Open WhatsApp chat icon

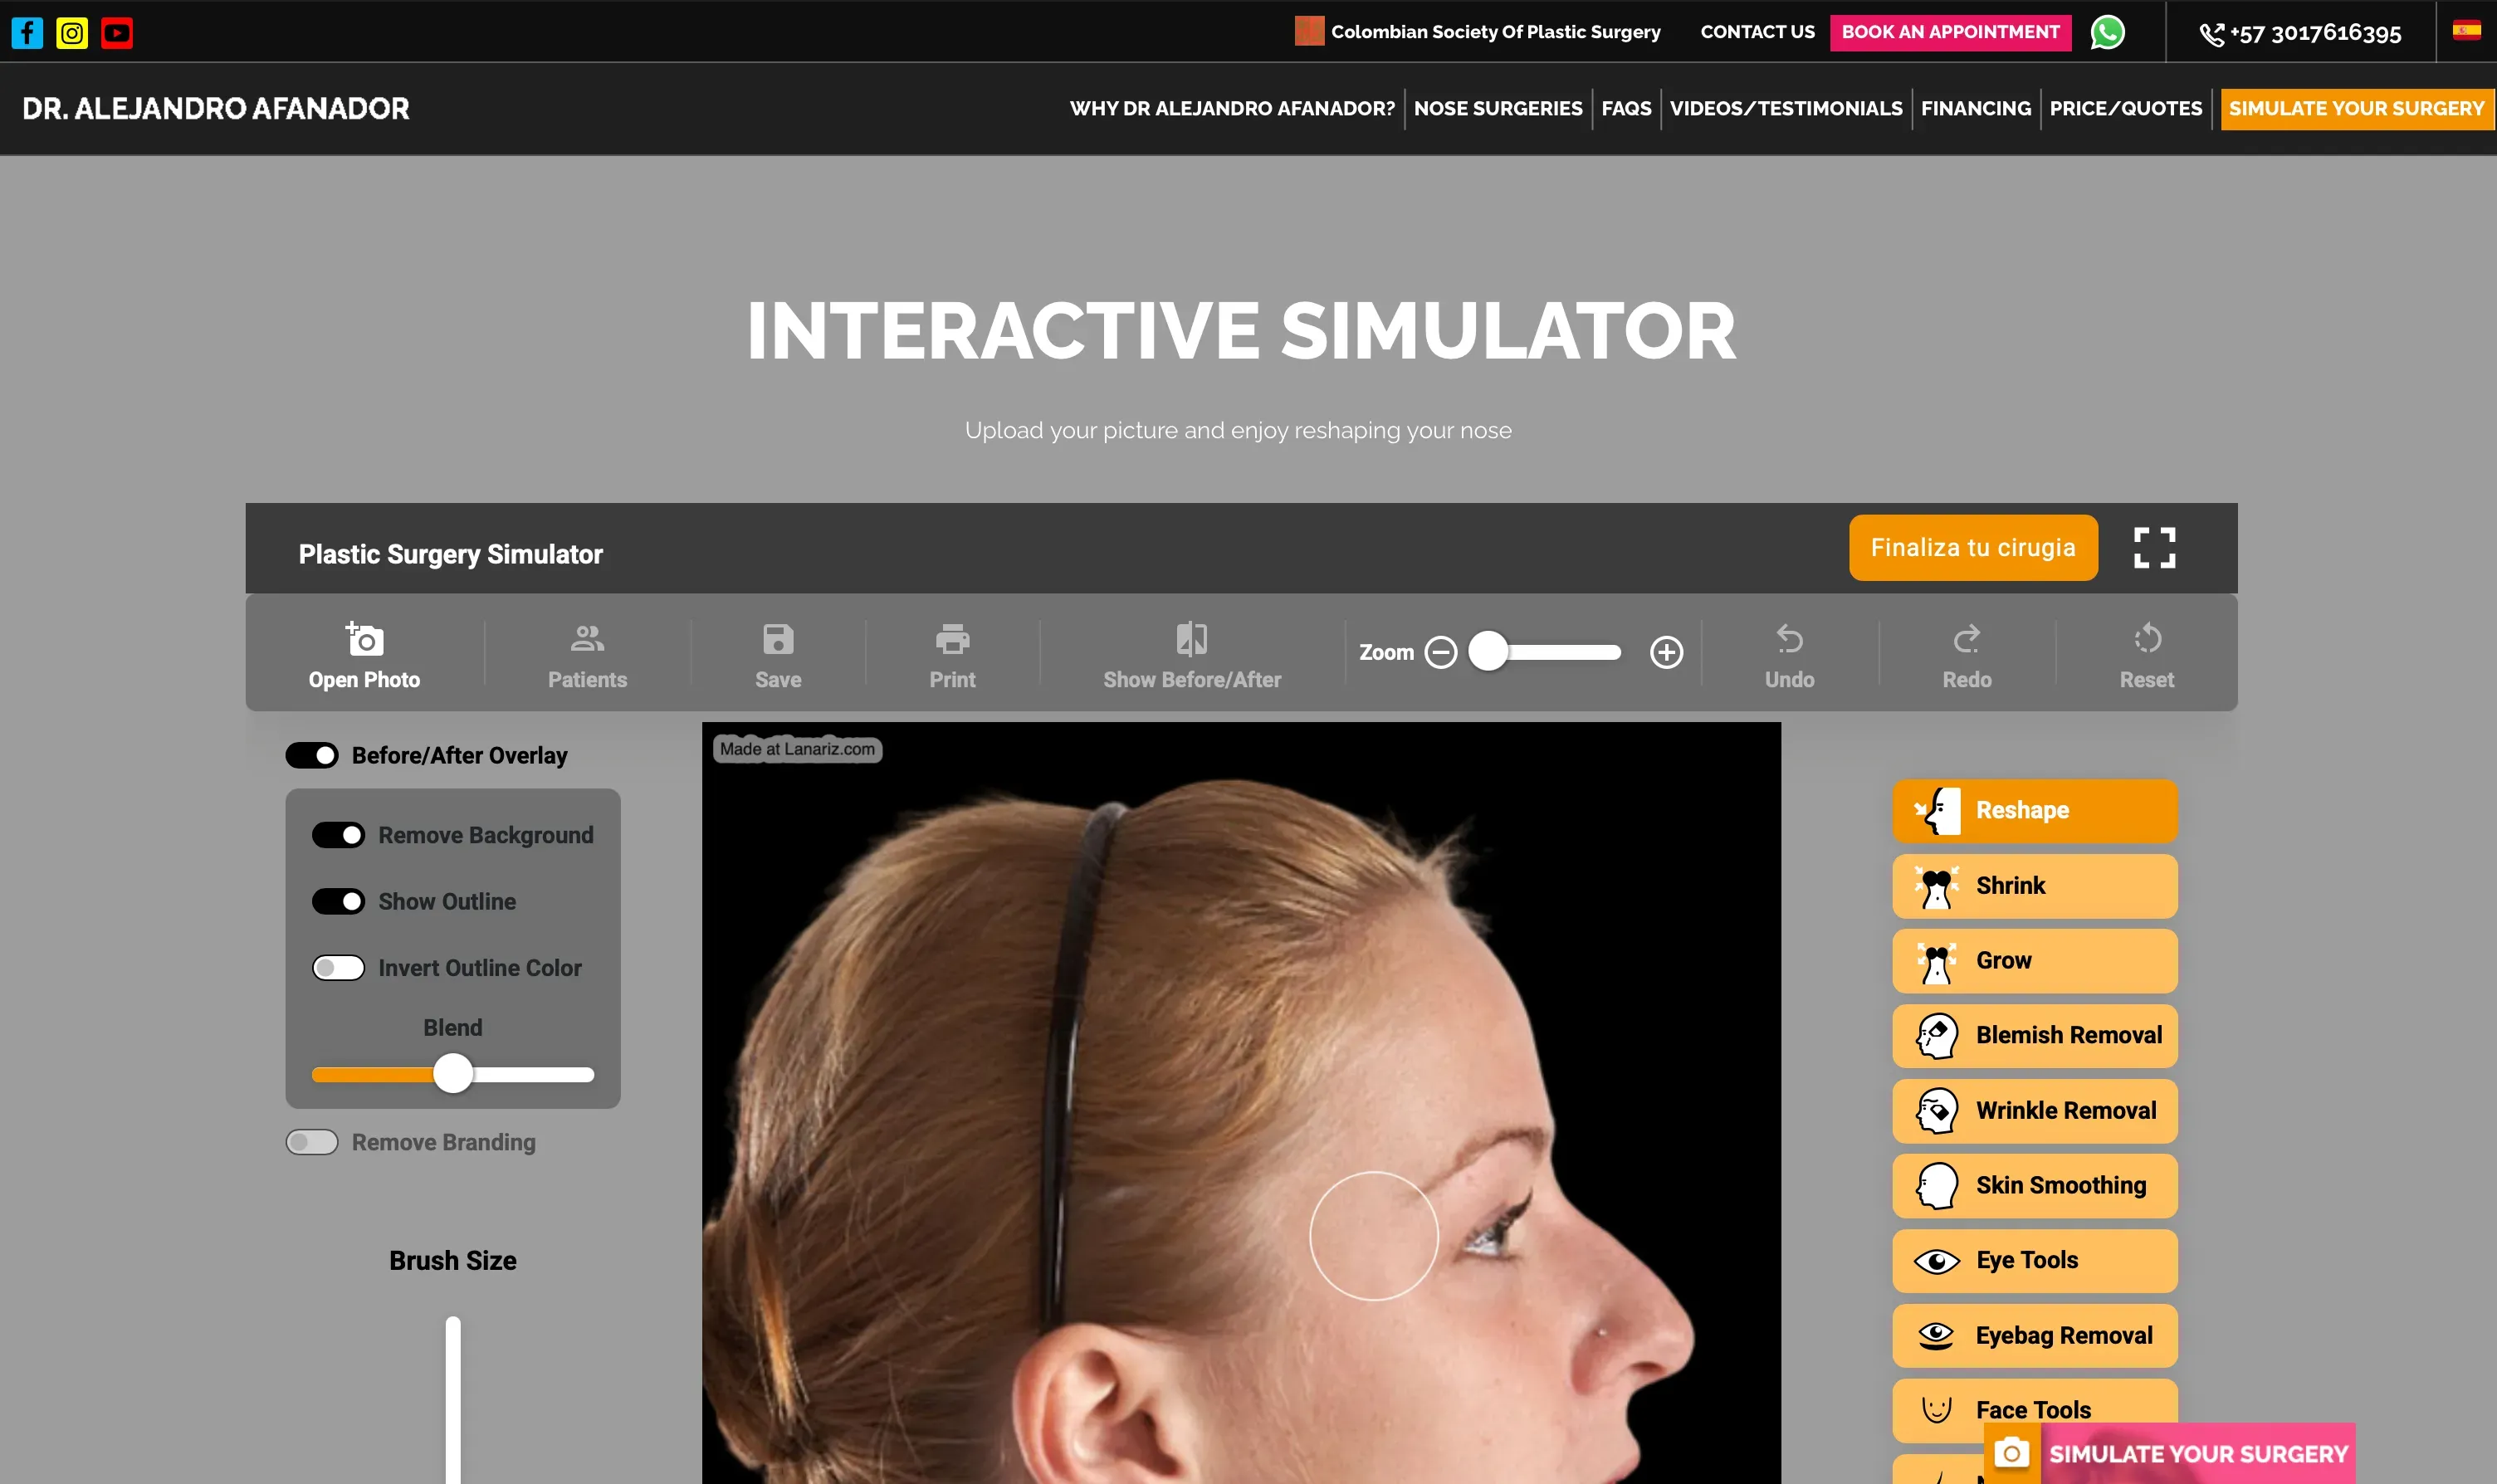pyautogui.click(x=2107, y=32)
